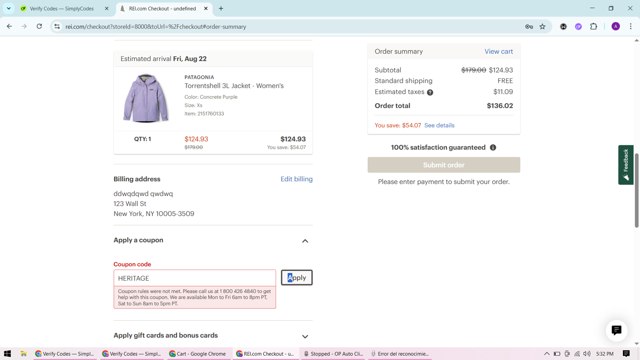Screen dimensions: 640x360
Task: Click the taskbar clock 5:32 PM
Action: click(x=604, y=353)
